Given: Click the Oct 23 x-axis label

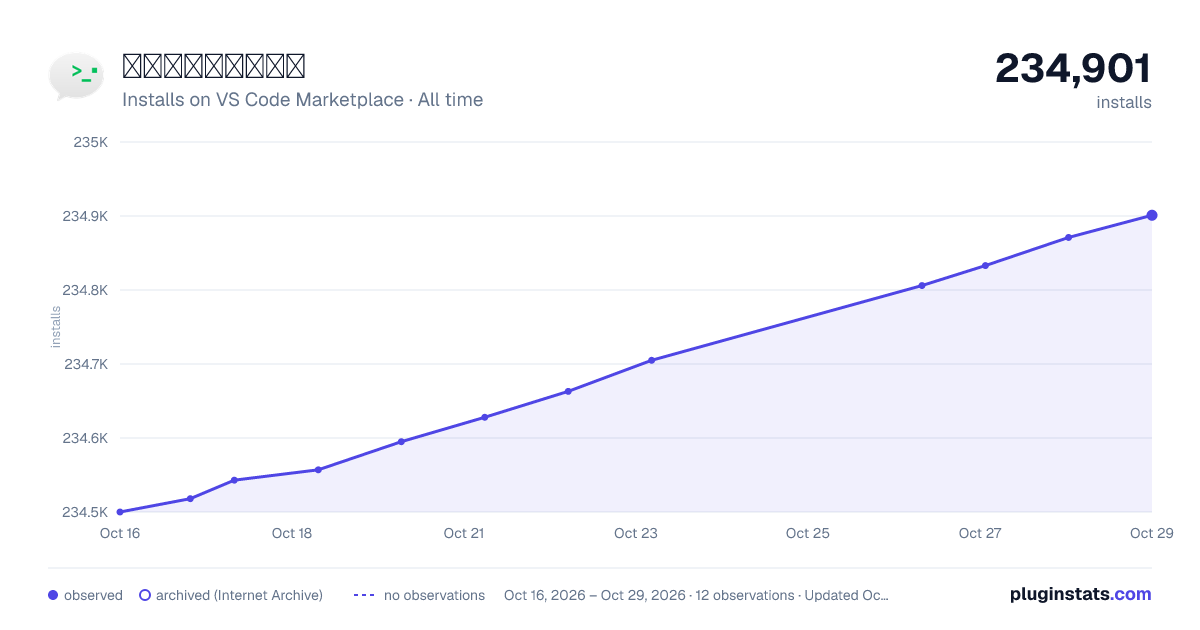Looking at the screenshot, I should click(636, 533).
